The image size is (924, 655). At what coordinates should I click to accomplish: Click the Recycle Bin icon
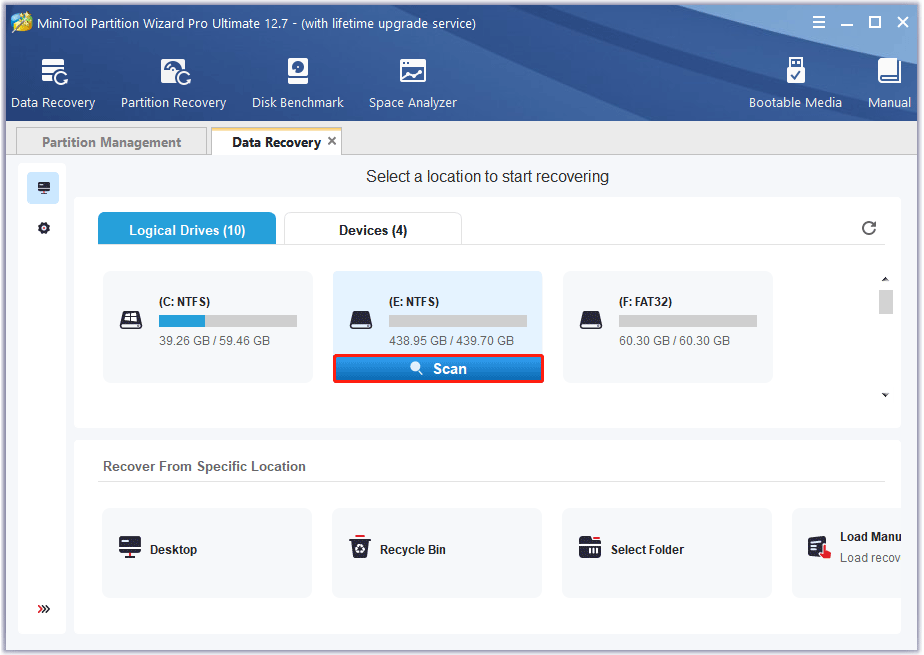[359, 547]
